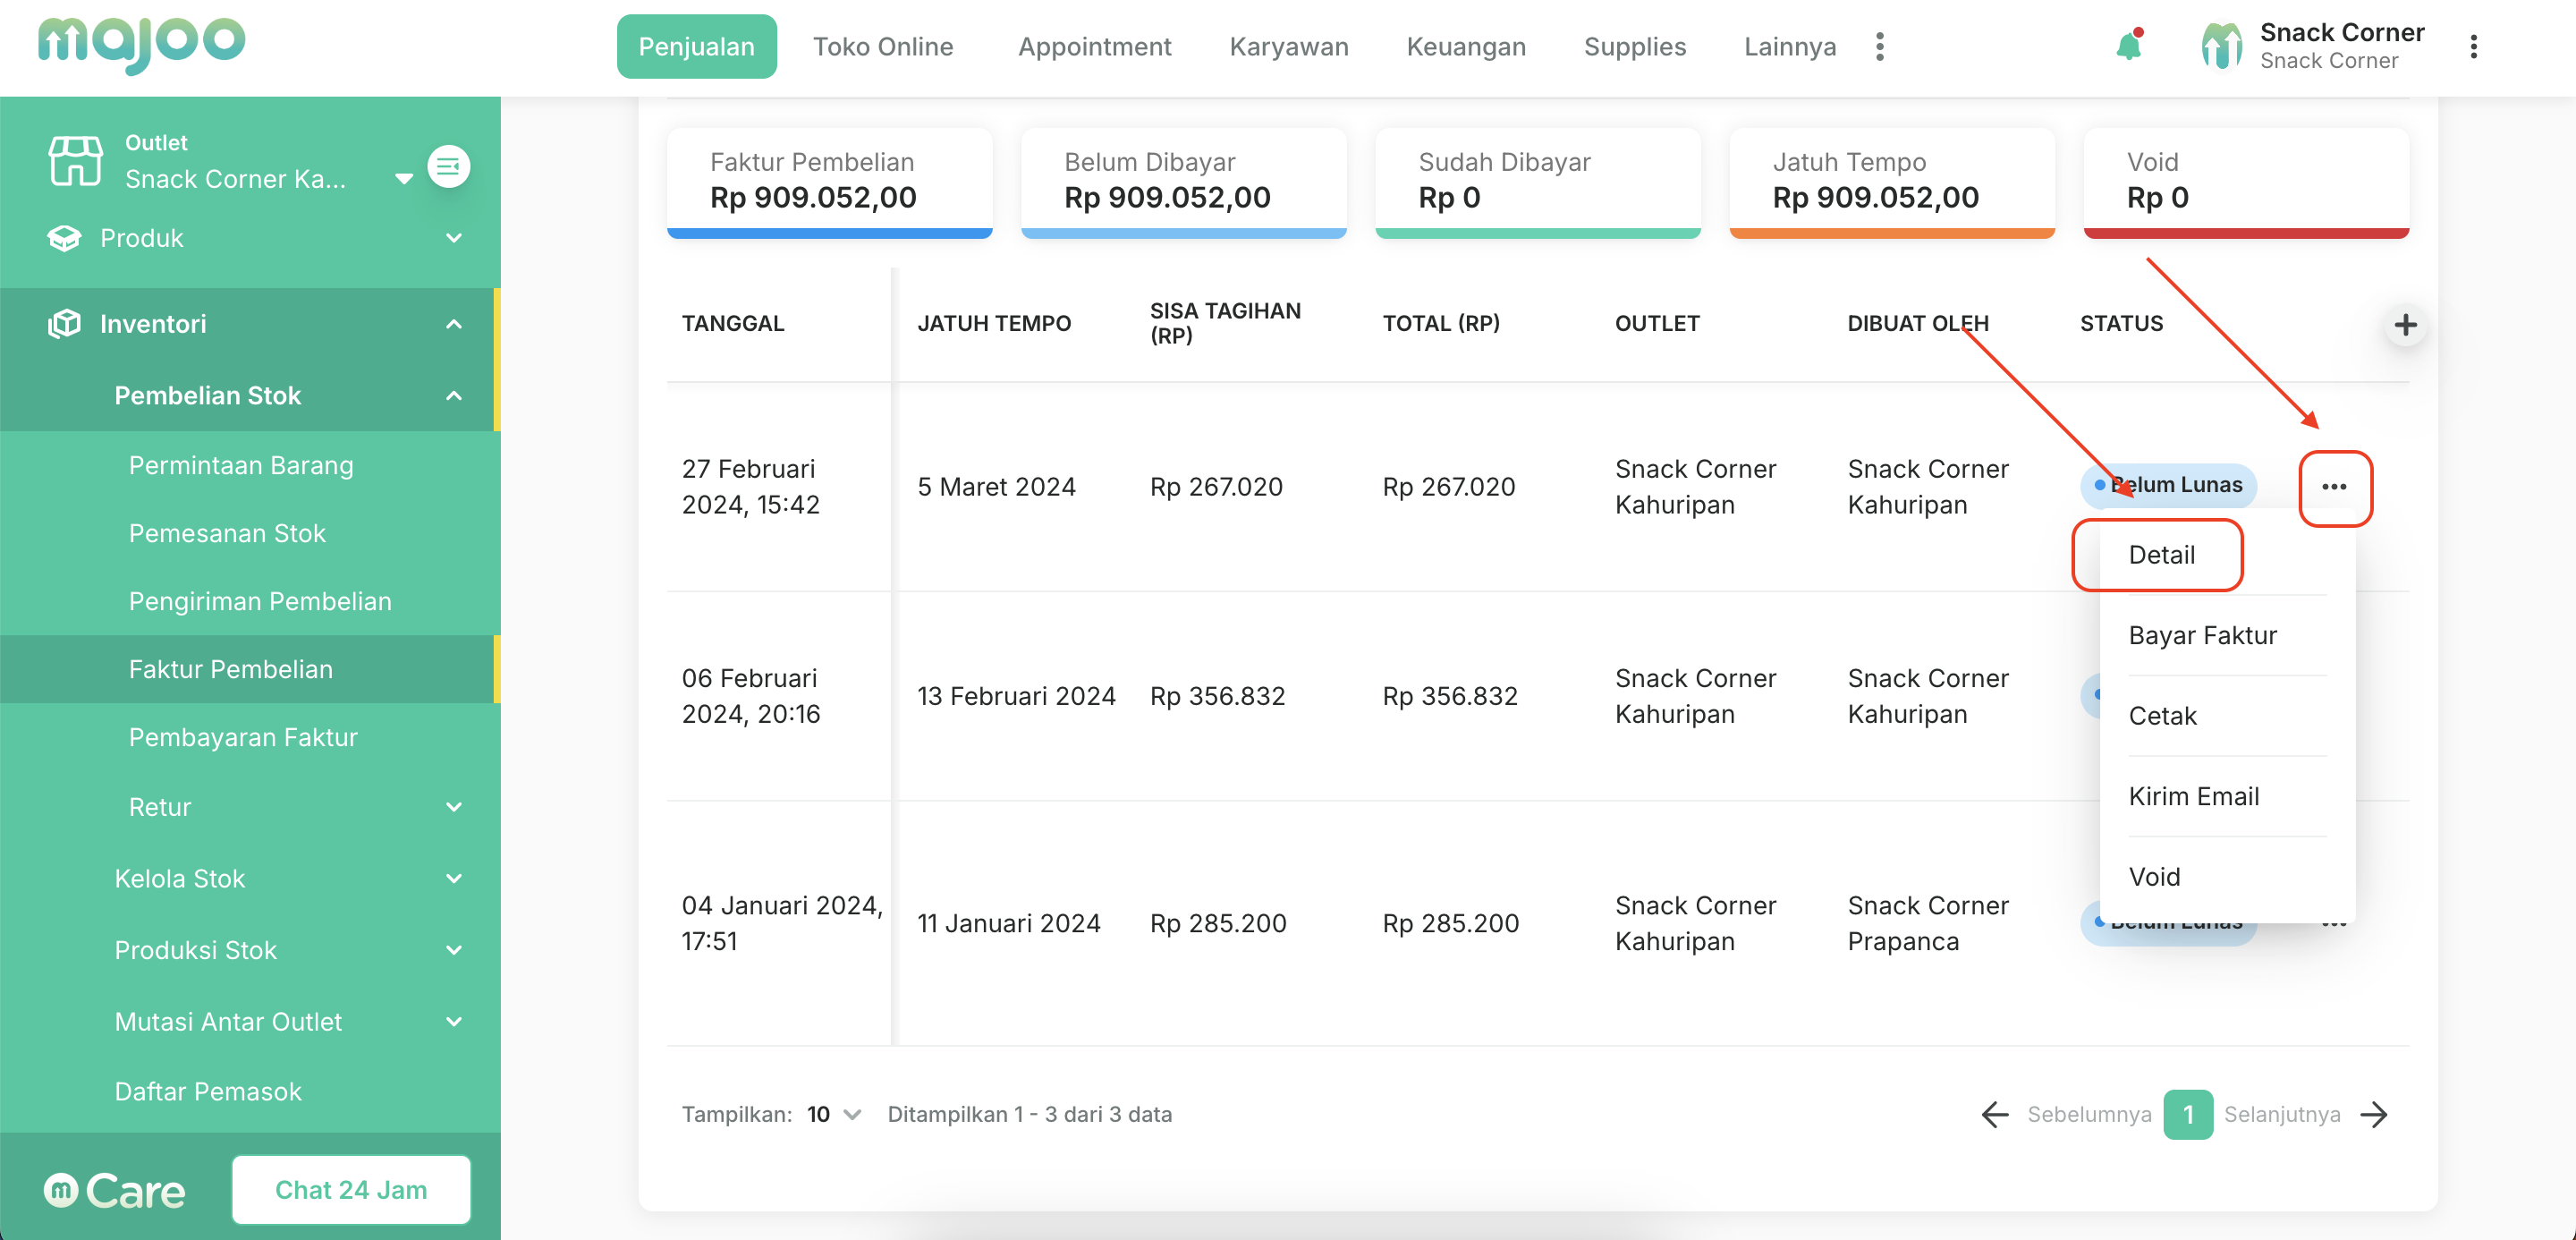
Task: Expand the Produksi Stok submenu
Action: point(453,950)
